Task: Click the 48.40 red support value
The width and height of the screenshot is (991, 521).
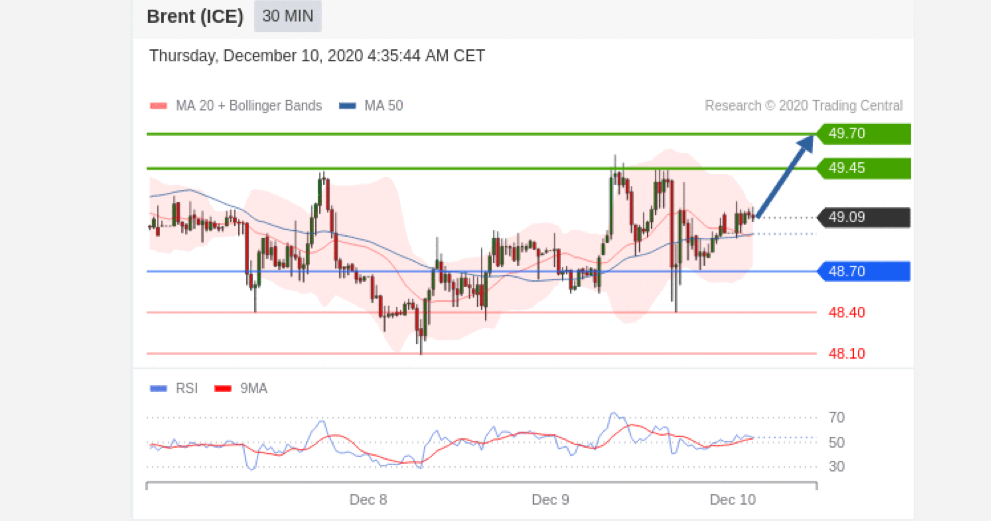Action: (x=847, y=312)
